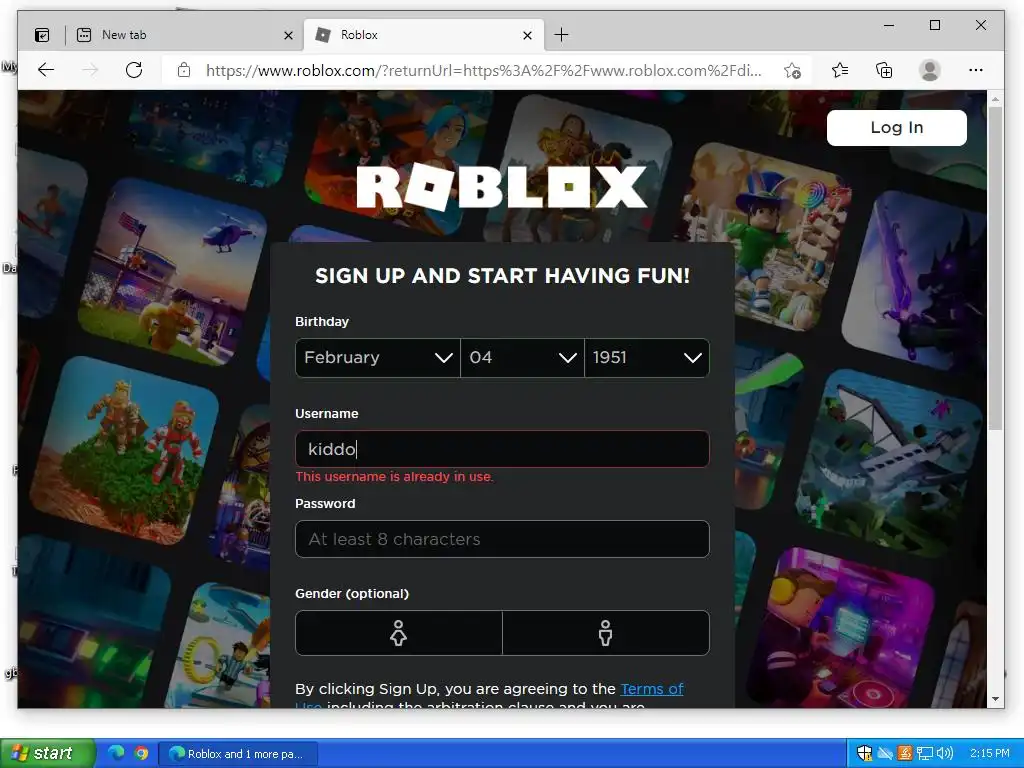Open the birthday month dropdown showing February
Image resolution: width=1024 pixels, height=768 pixels.
coord(377,358)
